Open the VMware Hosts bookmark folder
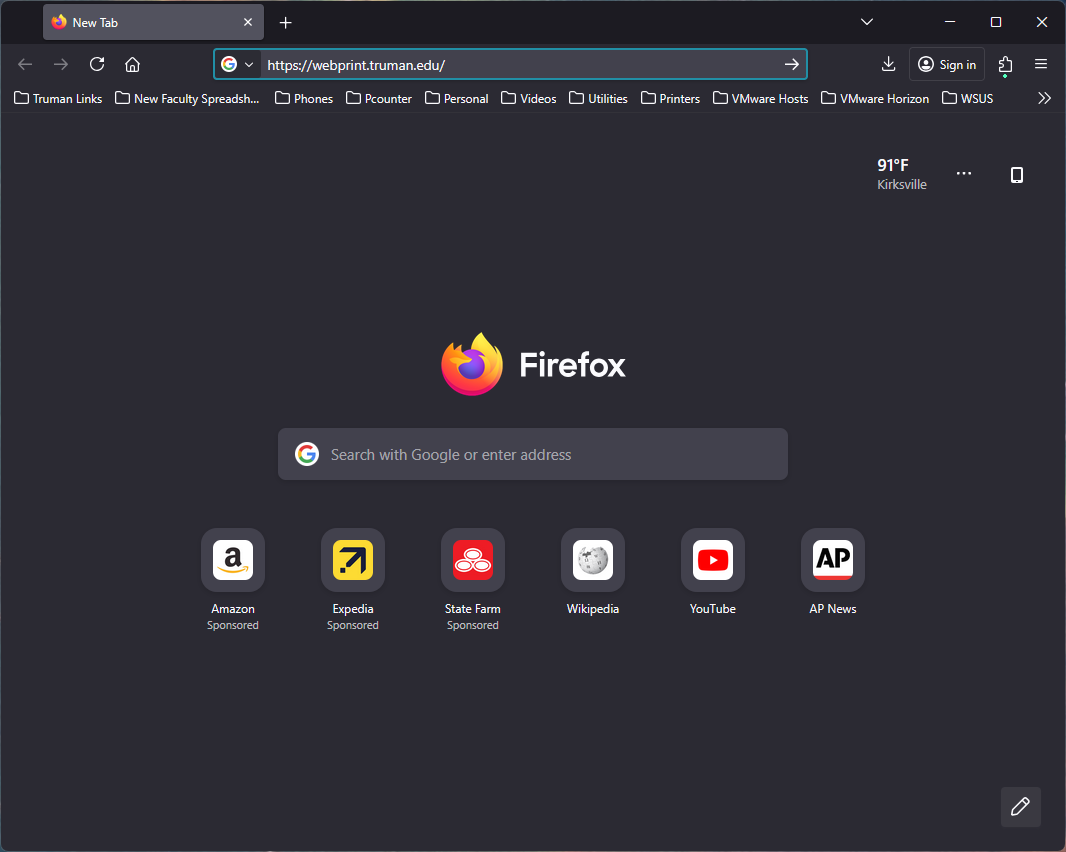Viewport: 1066px width, 852px height. coord(761,99)
